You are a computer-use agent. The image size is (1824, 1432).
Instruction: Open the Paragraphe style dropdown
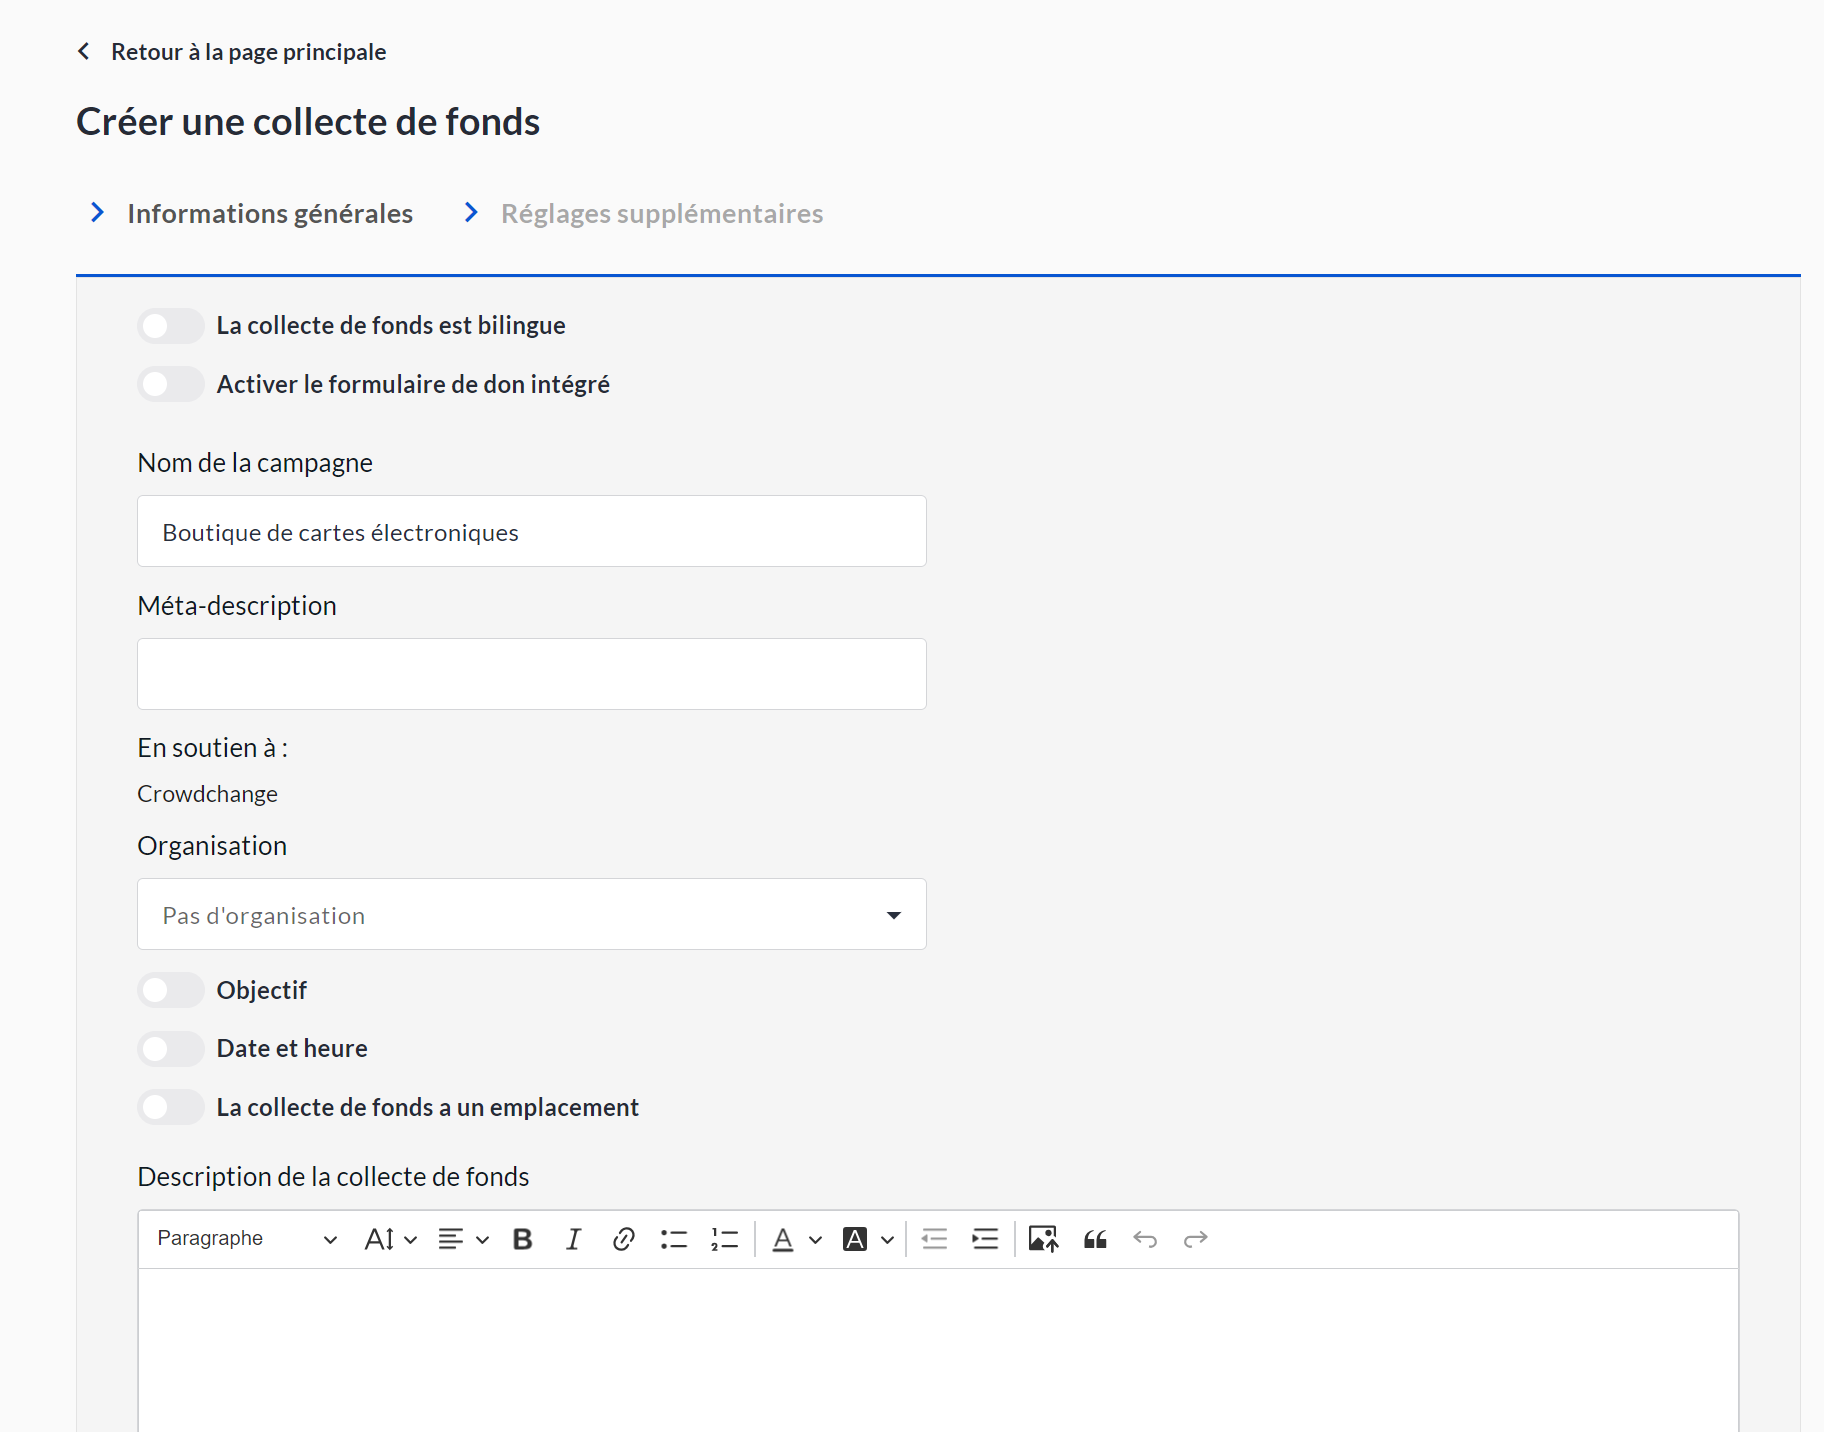247,1240
